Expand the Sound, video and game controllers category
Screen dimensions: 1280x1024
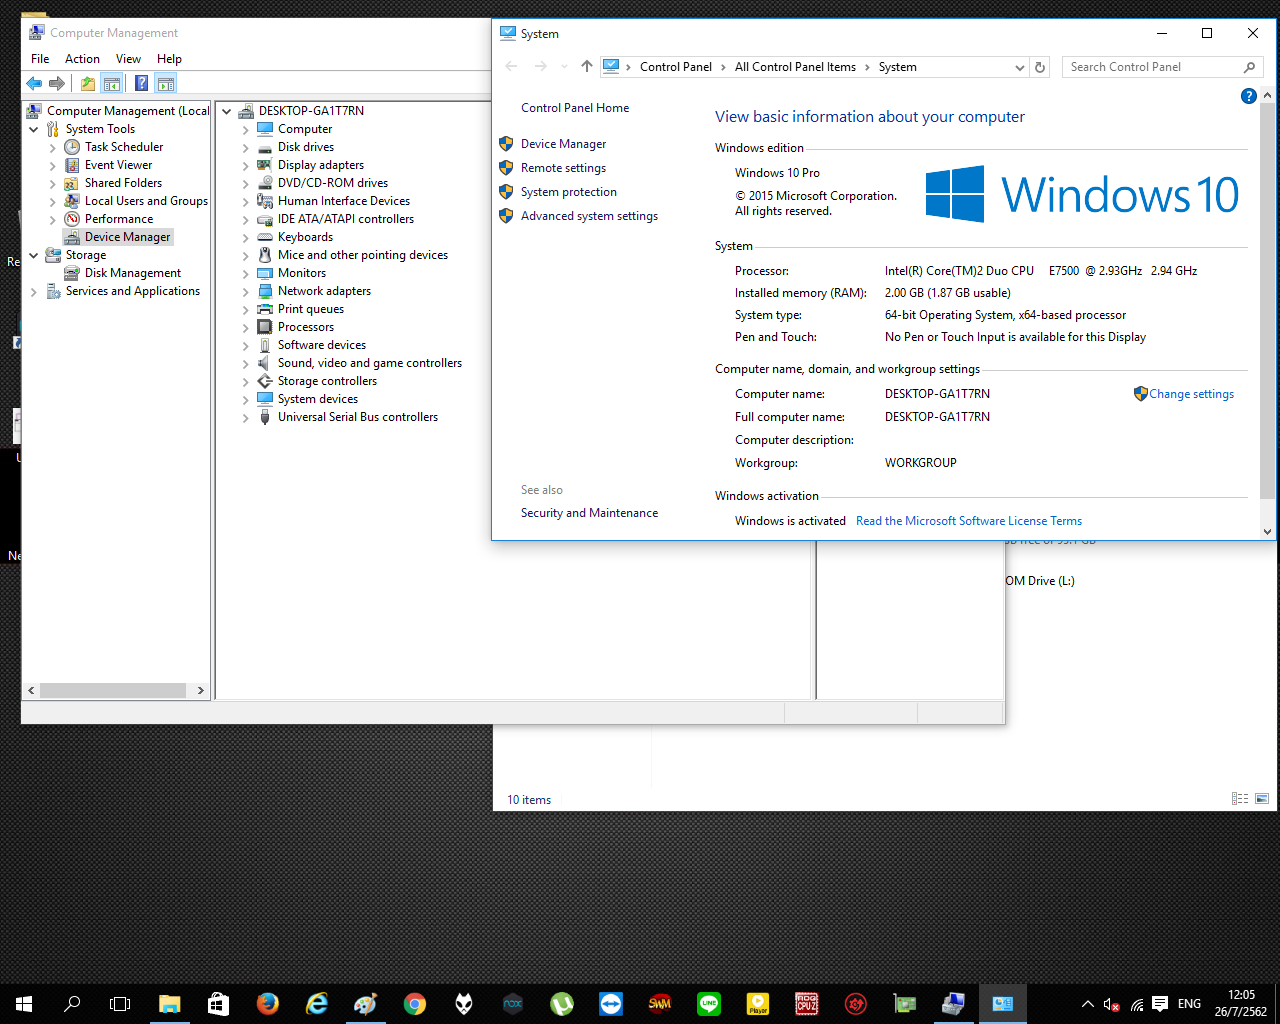click(x=246, y=363)
